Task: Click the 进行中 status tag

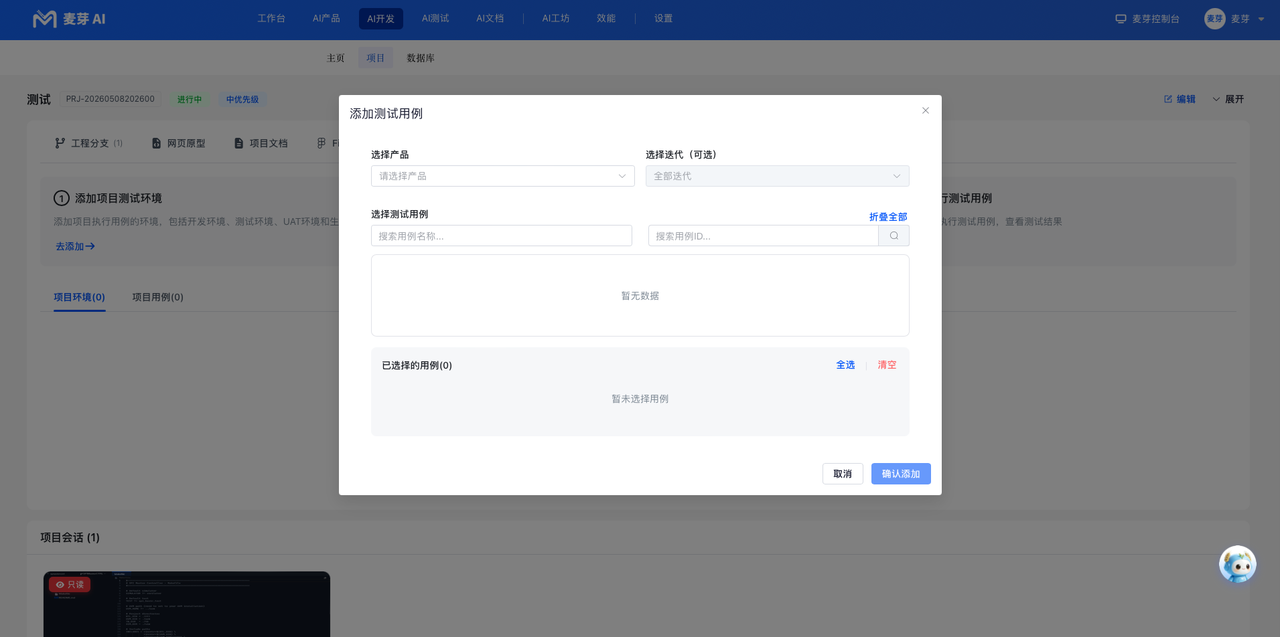Action: (189, 99)
